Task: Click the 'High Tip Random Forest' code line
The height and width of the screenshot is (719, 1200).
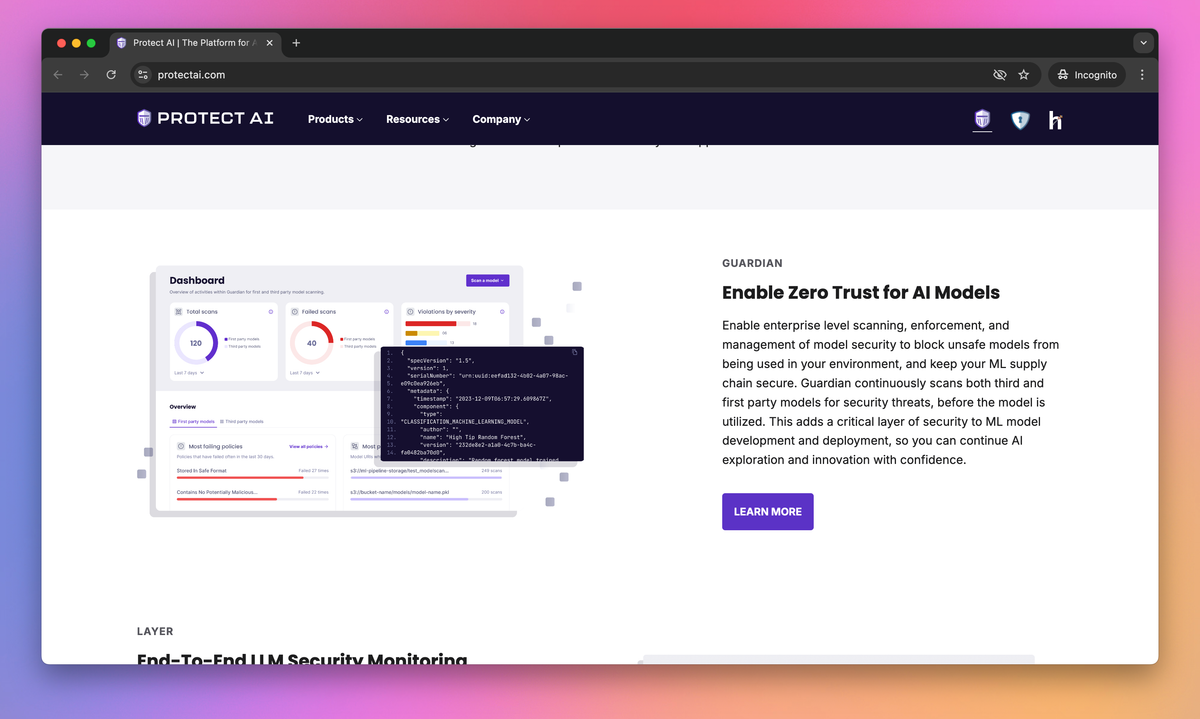Action: 472,437
